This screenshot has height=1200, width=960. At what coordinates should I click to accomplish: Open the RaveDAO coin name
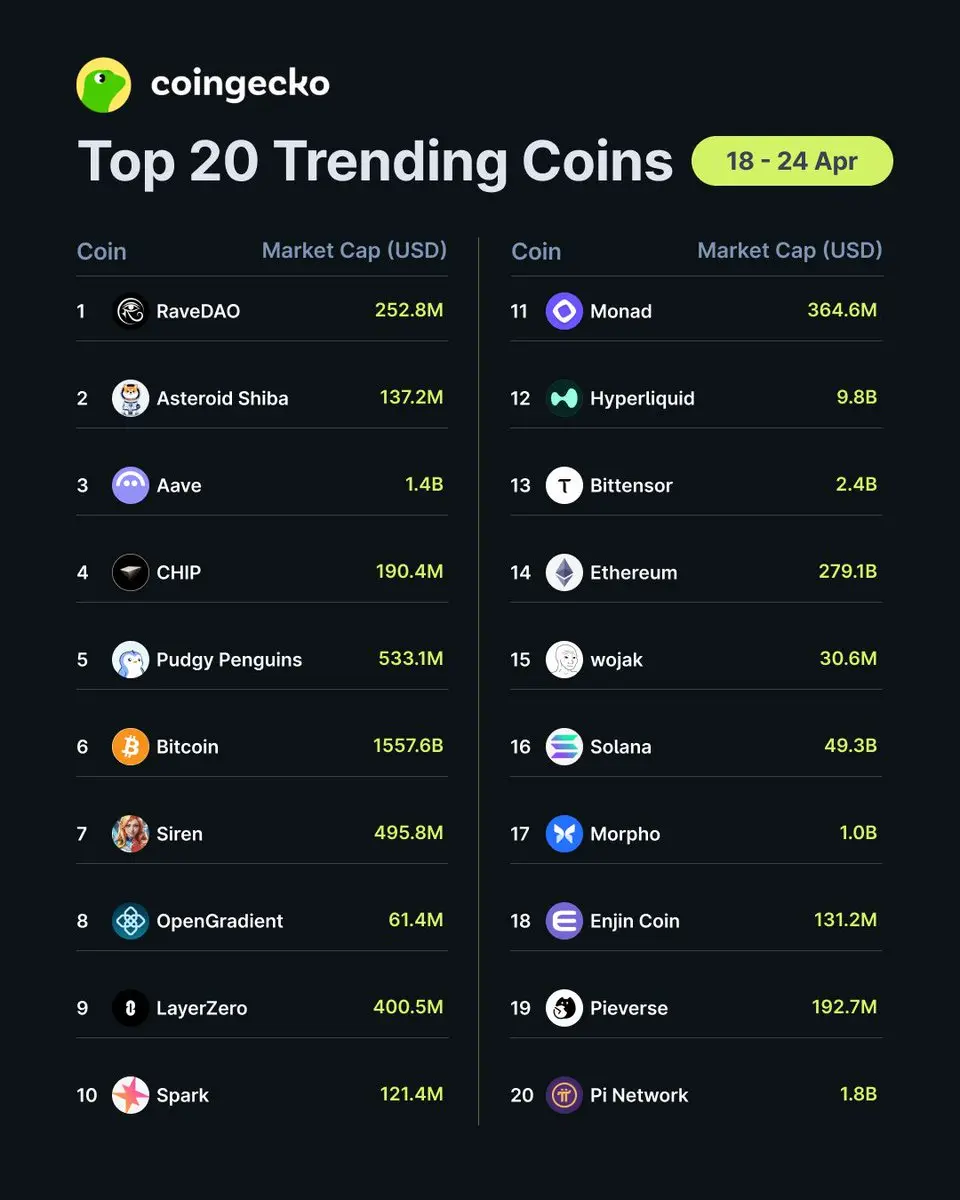click(x=198, y=312)
